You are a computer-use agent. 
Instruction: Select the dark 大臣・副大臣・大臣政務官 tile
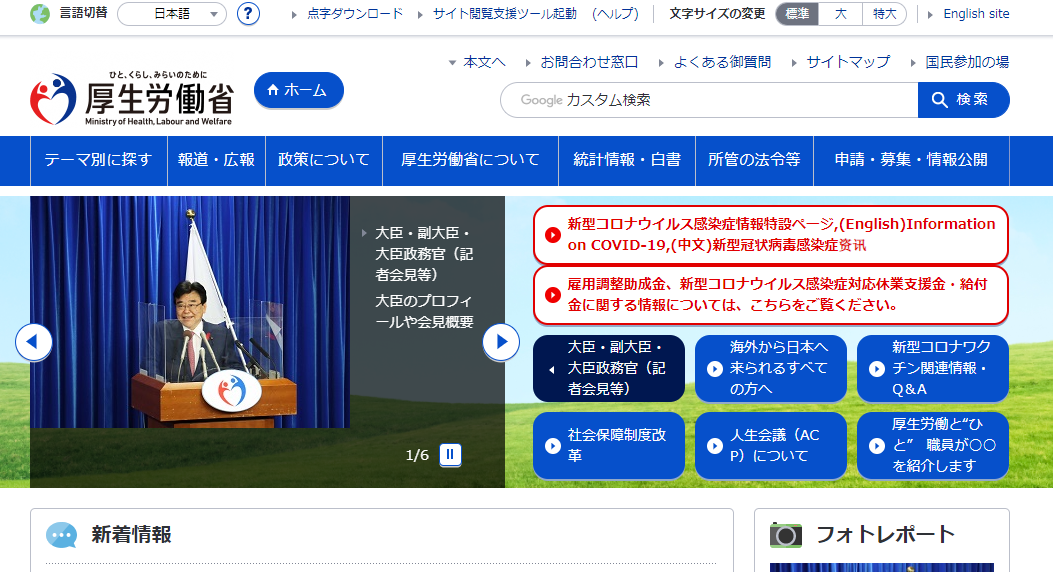pos(609,368)
